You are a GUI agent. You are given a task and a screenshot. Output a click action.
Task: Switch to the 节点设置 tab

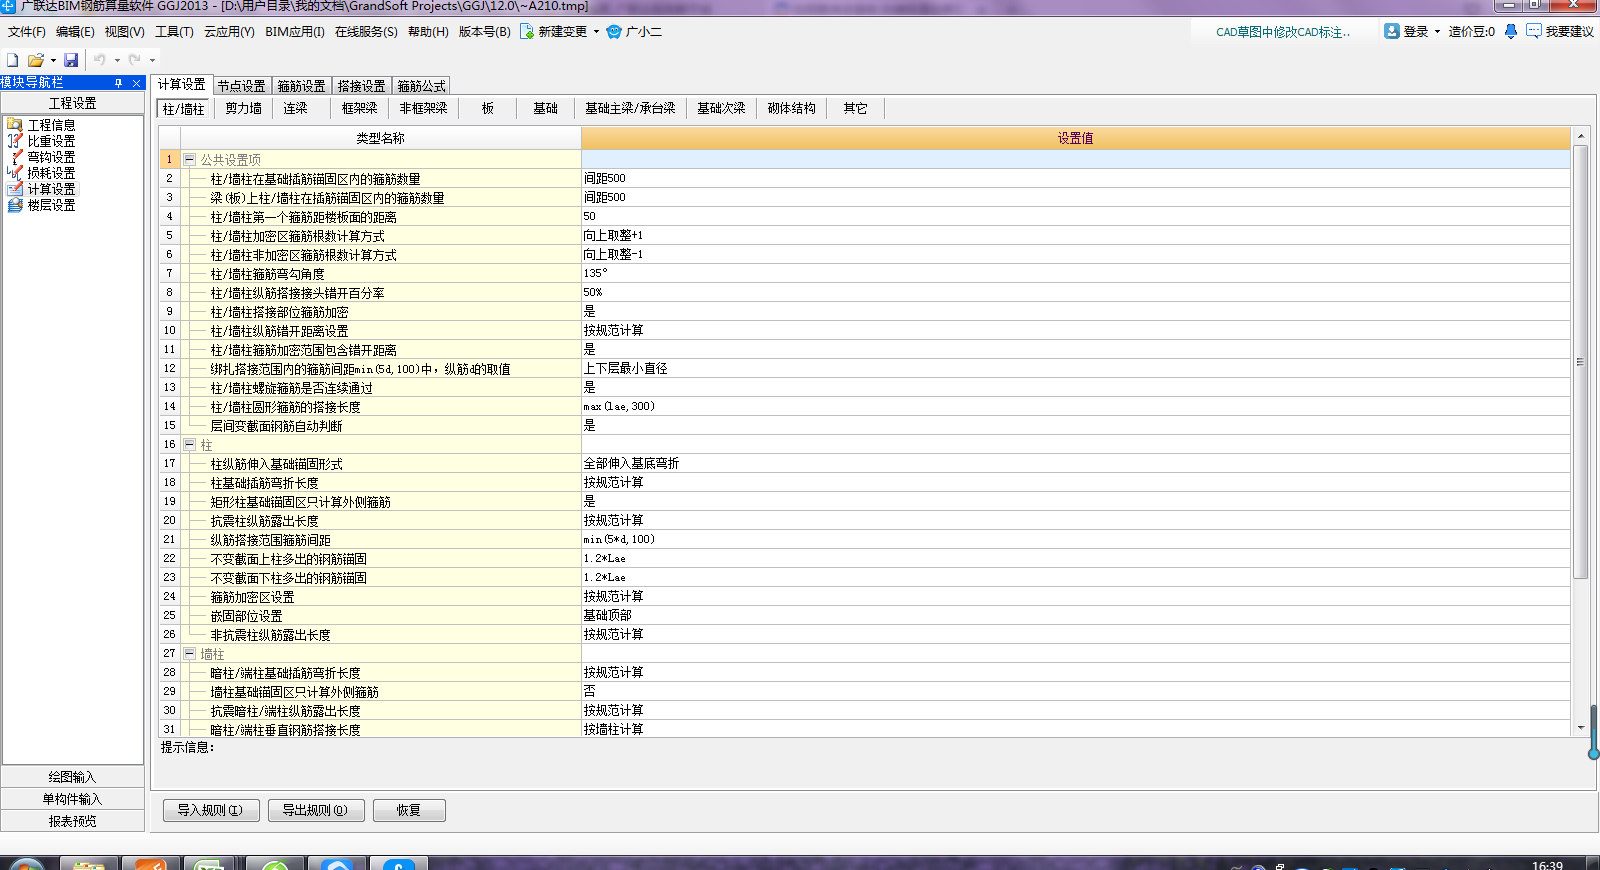(x=242, y=86)
